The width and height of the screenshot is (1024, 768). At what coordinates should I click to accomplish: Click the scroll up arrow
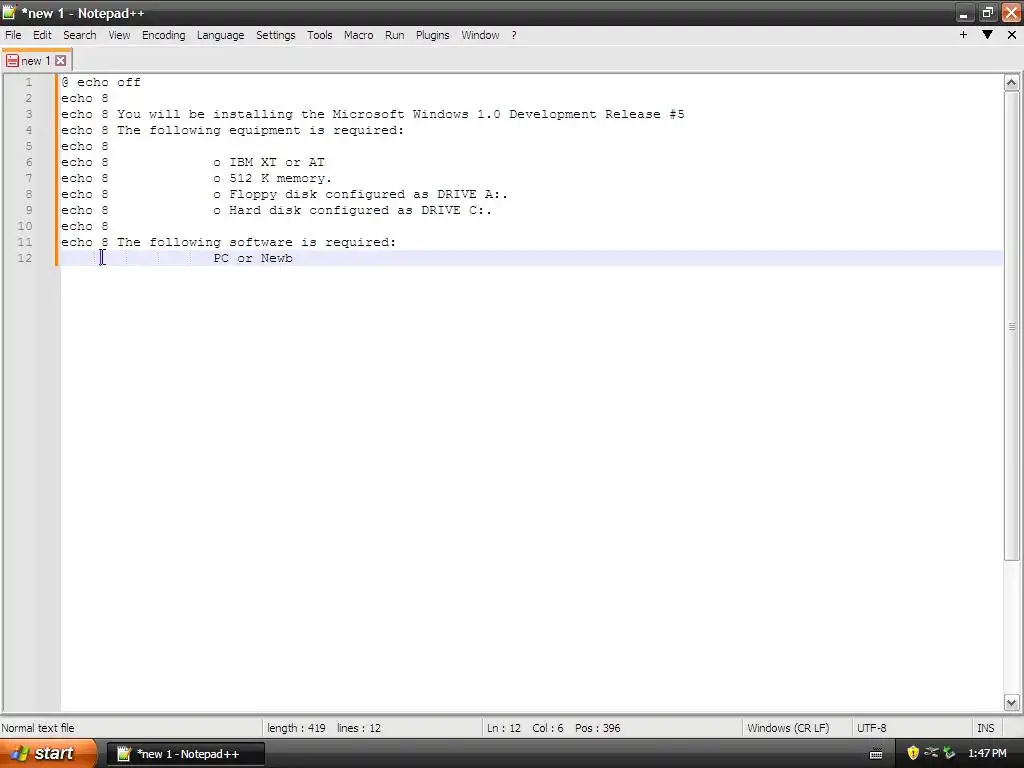point(1012,83)
